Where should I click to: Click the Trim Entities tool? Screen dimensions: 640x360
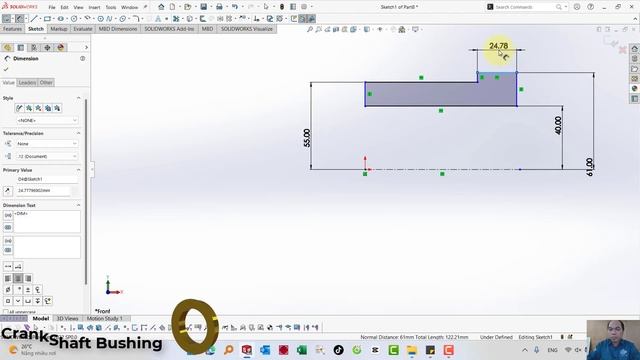[x=176, y=19]
